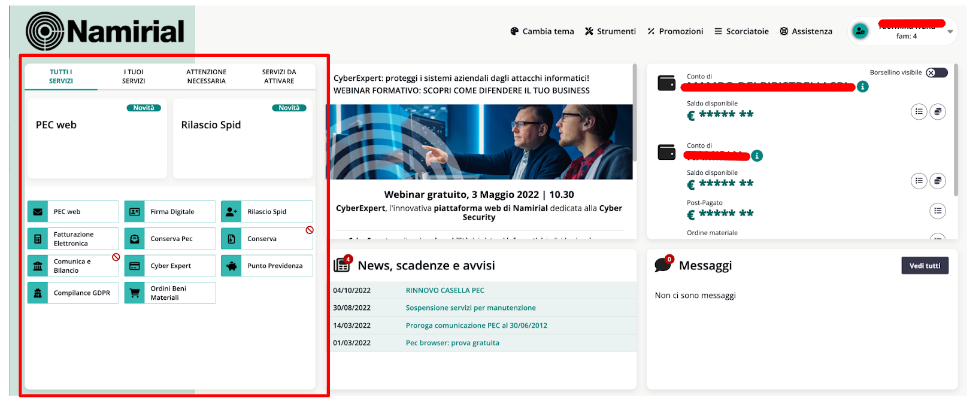Click the Vedi tutti button
The image size is (980, 411).
[x=924, y=266]
